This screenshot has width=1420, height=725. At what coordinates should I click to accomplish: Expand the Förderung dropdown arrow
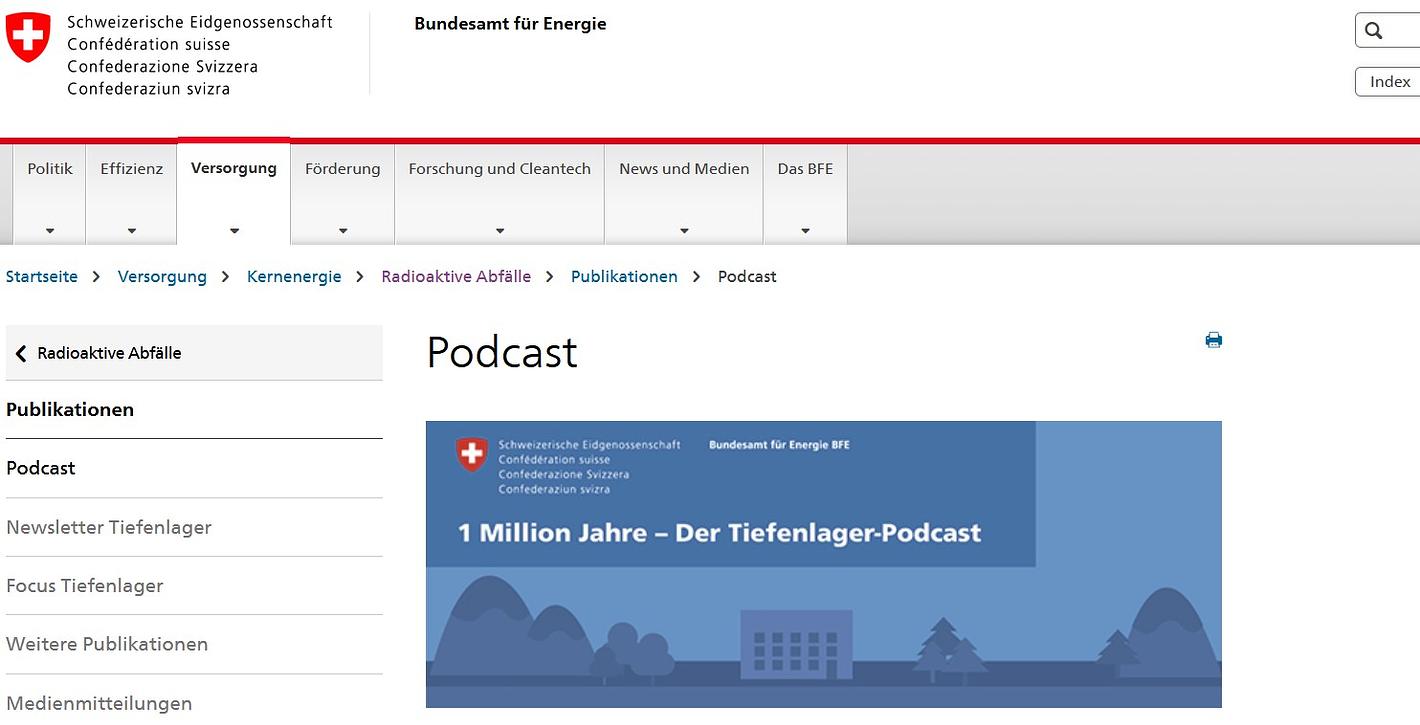(x=343, y=231)
